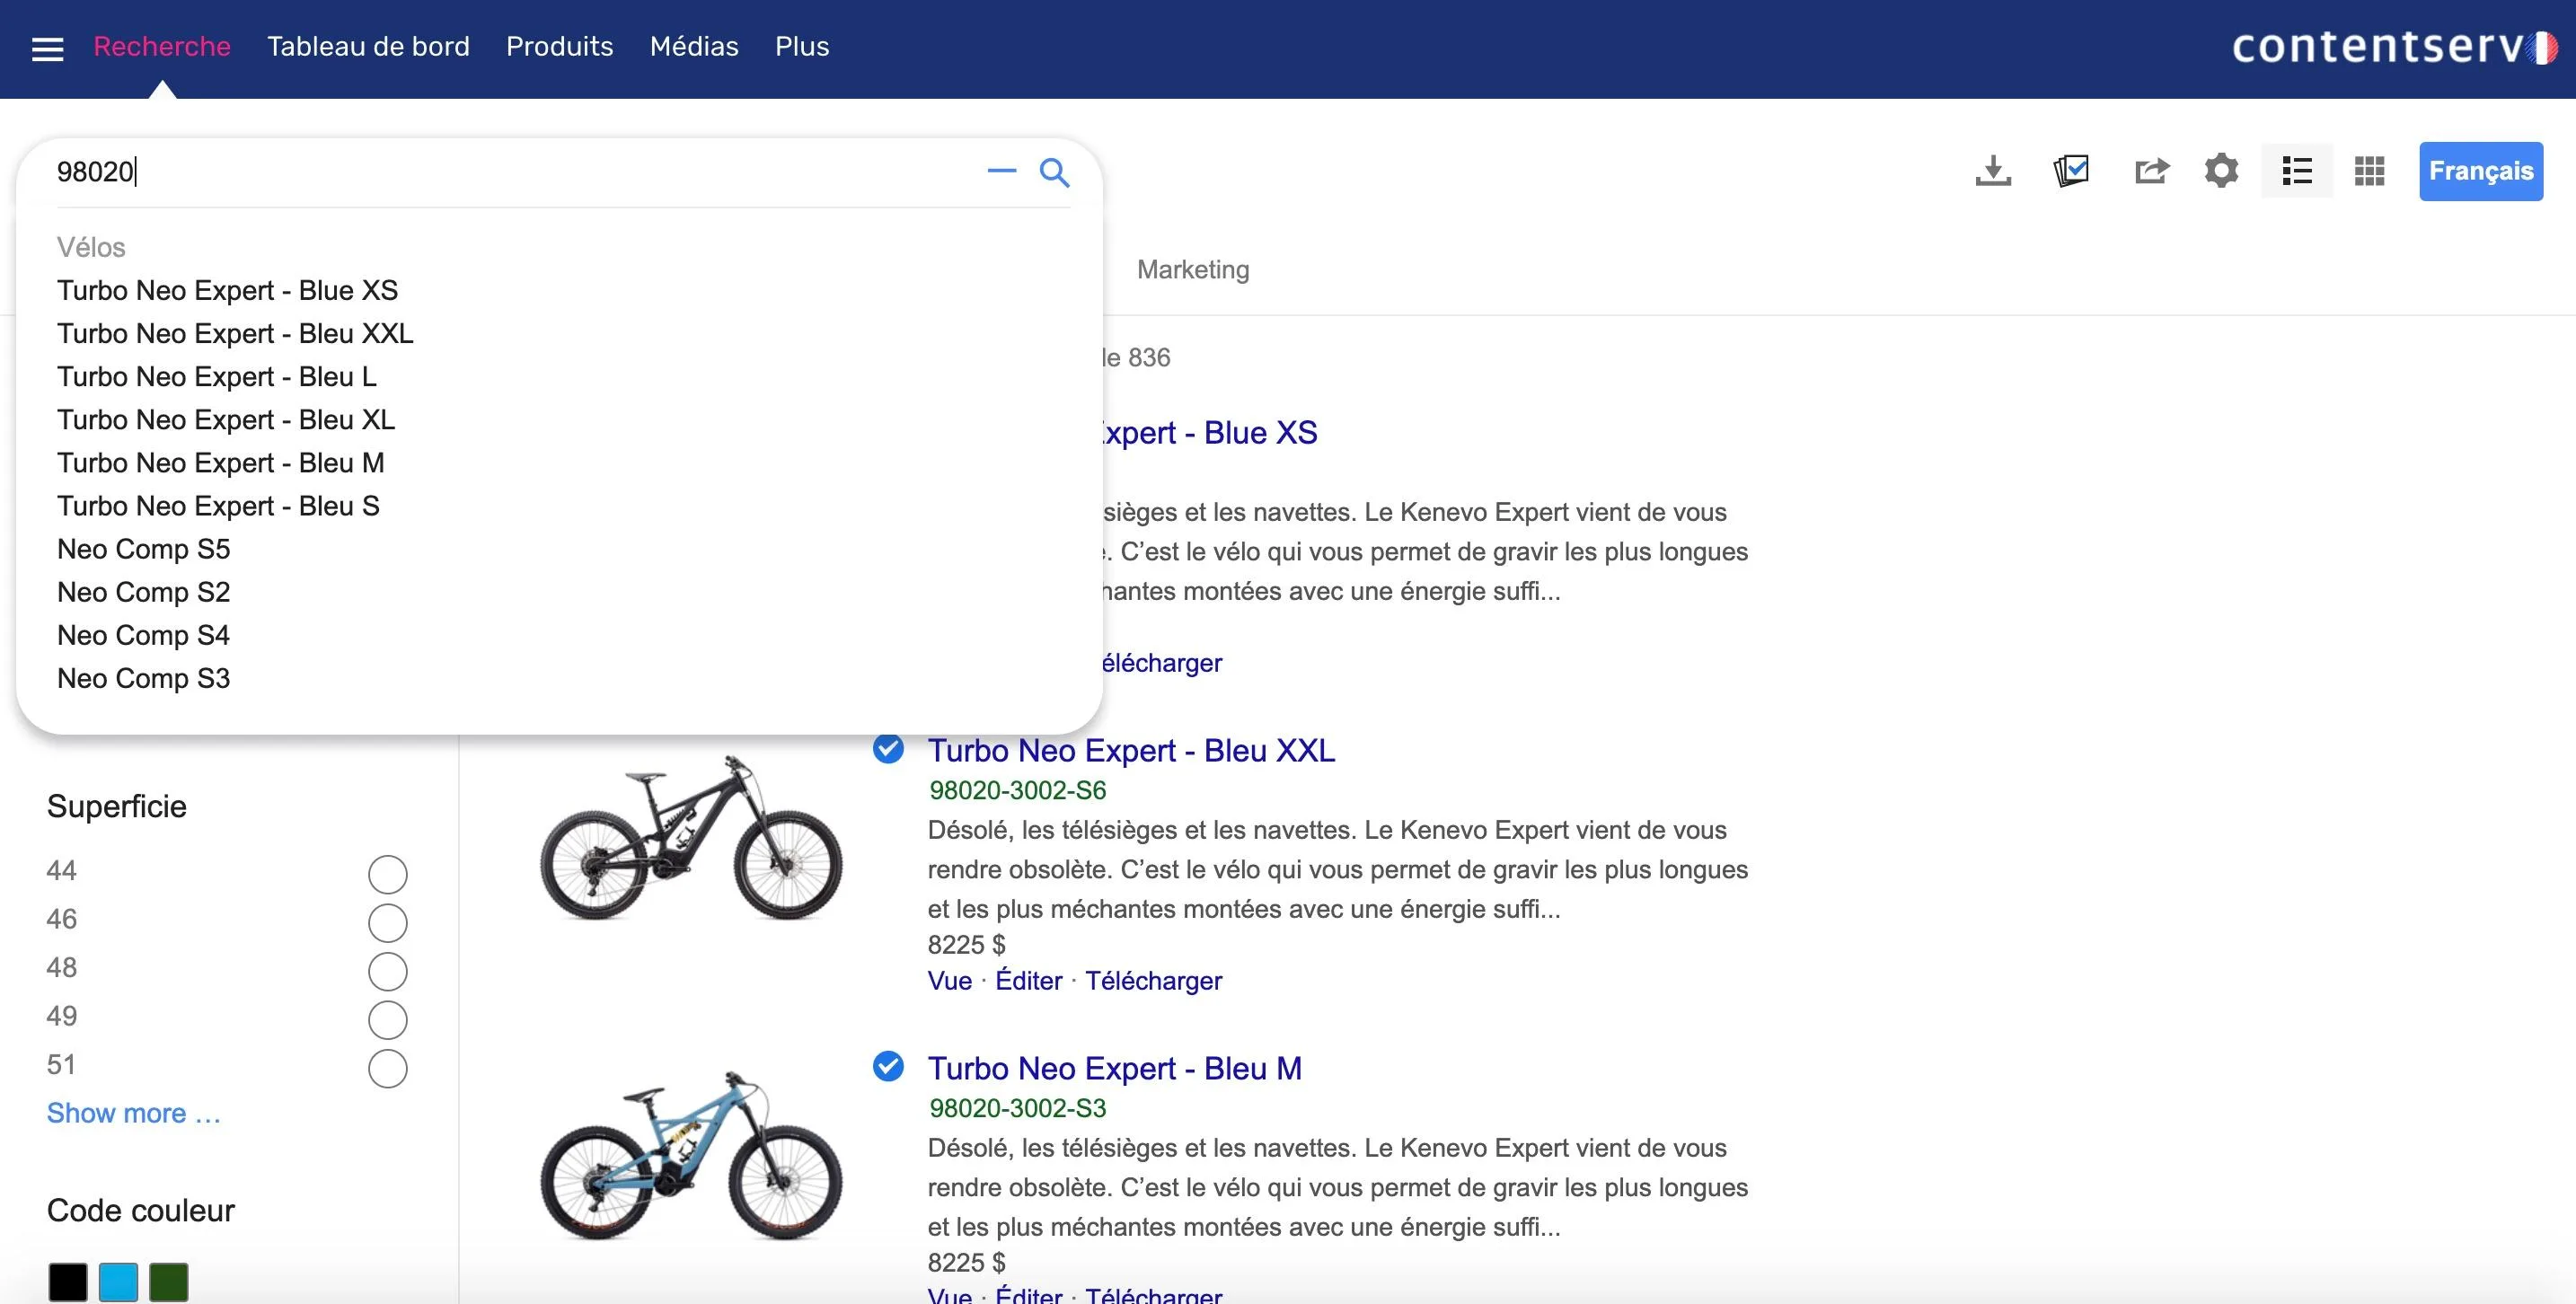Switch to grid view layout

[2369, 171]
